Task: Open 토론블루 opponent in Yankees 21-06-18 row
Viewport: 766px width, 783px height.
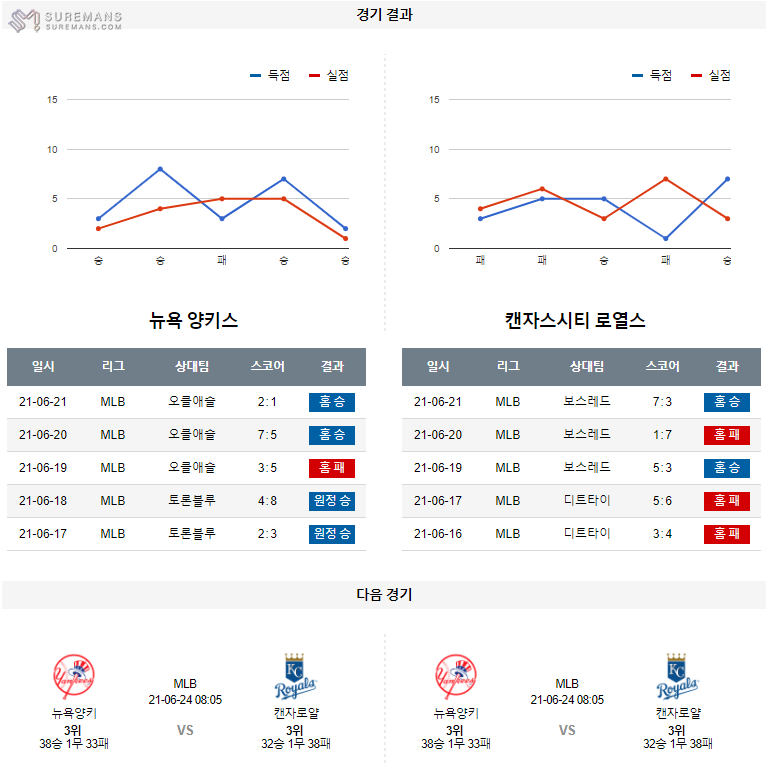Action: 192,501
